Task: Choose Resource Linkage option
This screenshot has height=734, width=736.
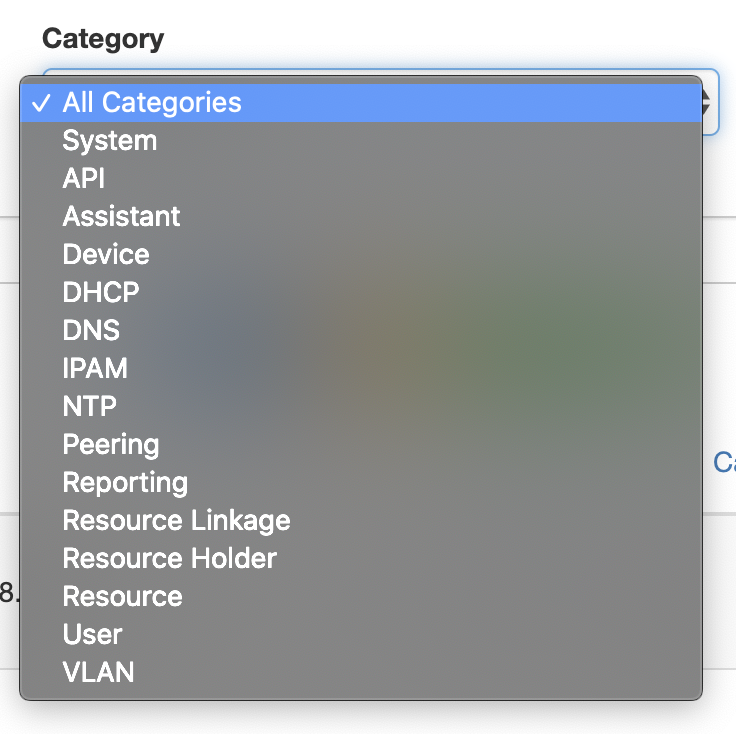Action: click(x=176, y=520)
